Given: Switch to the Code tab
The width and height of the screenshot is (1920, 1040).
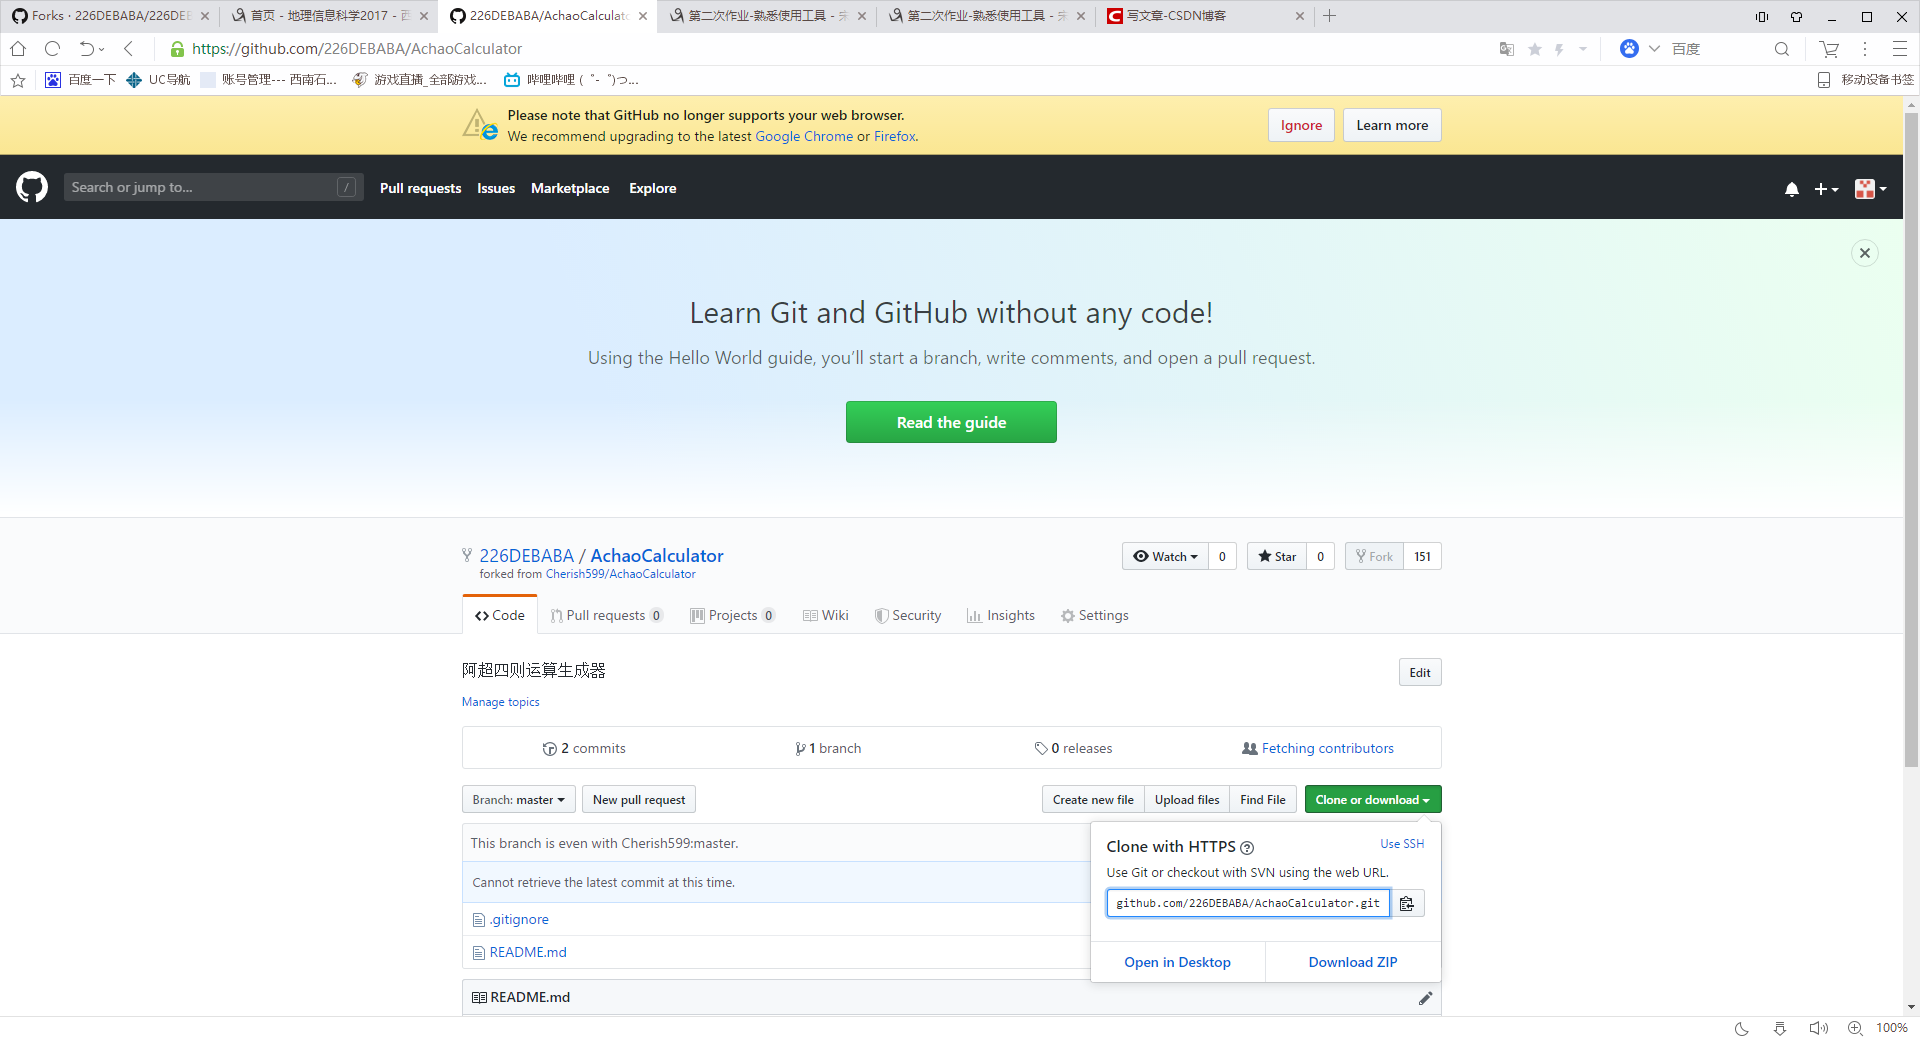Looking at the screenshot, I should [500, 615].
